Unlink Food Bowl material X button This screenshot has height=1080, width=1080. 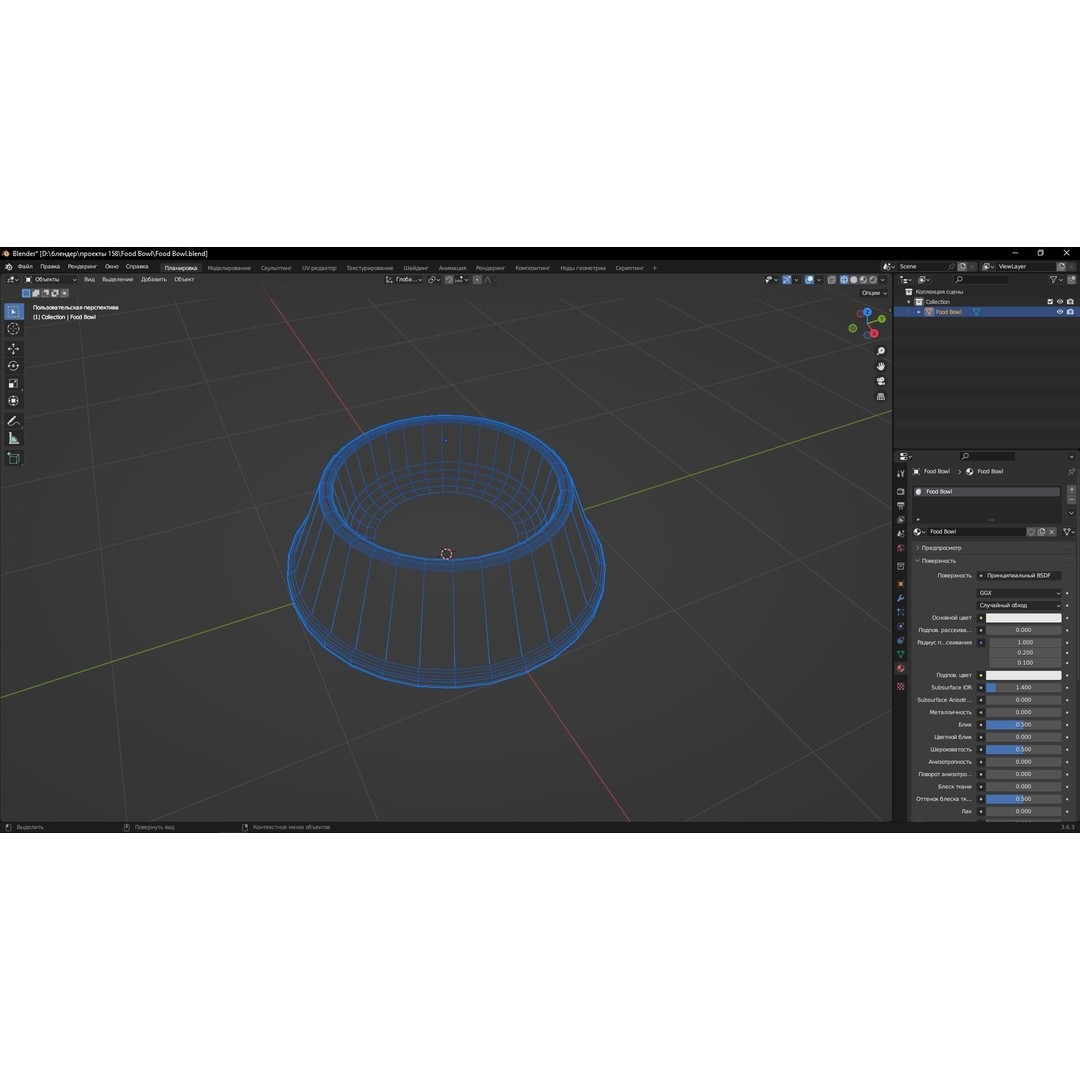(x=1052, y=532)
